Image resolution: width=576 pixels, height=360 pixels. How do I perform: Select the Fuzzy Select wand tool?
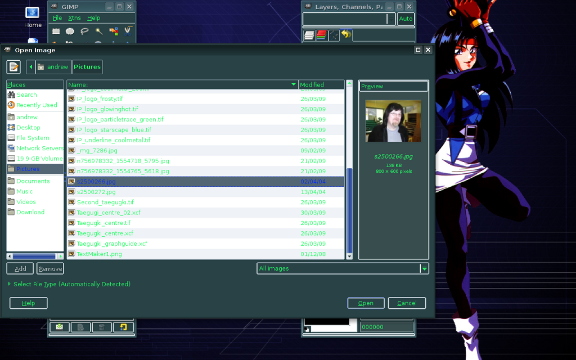click(x=99, y=31)
